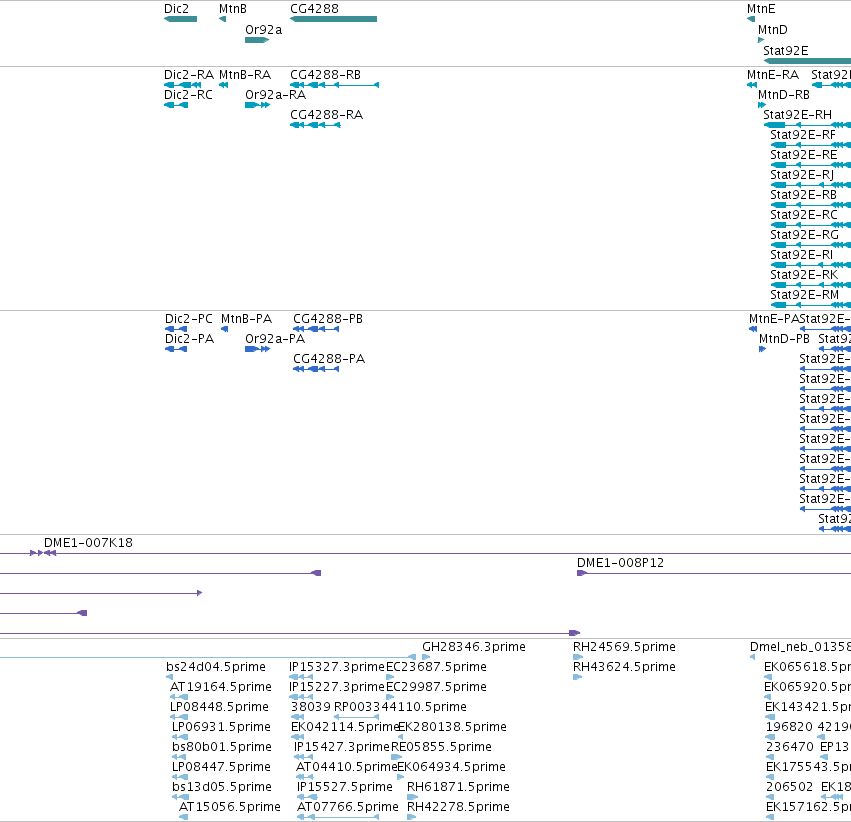Click the CG4288-RA transcript label
The height and width of the screenshot is (822, 851).
[x=327, y=114]
